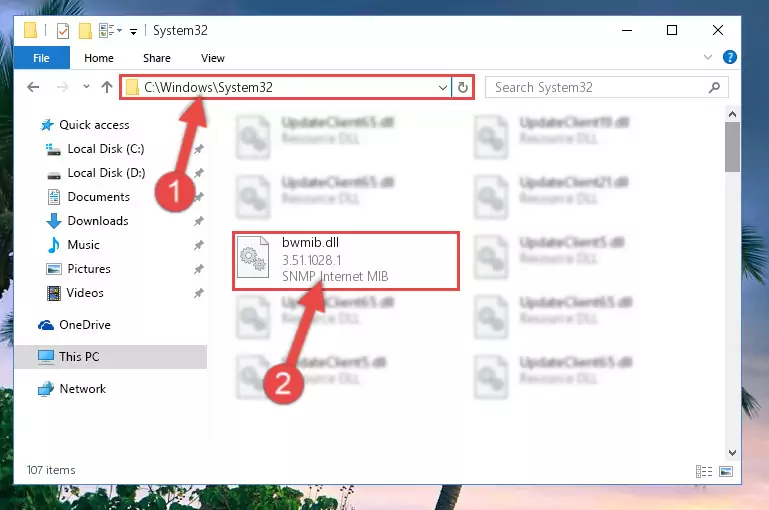Click the magnifier search icon

point(714,87)
